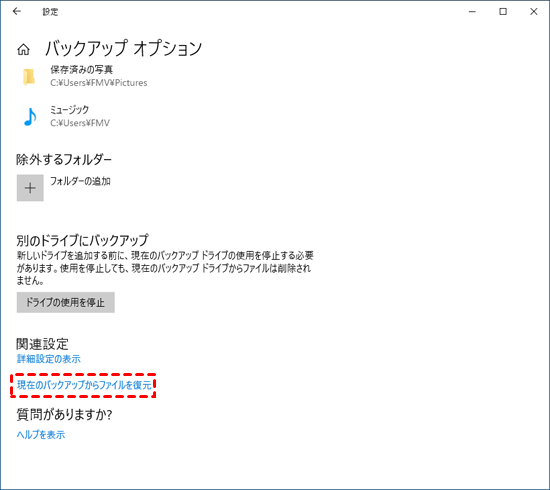Image resolution: width=550 pixels, height=490 pixels.
Task: Click the フォルダーの追加 label
Action: 80,181
